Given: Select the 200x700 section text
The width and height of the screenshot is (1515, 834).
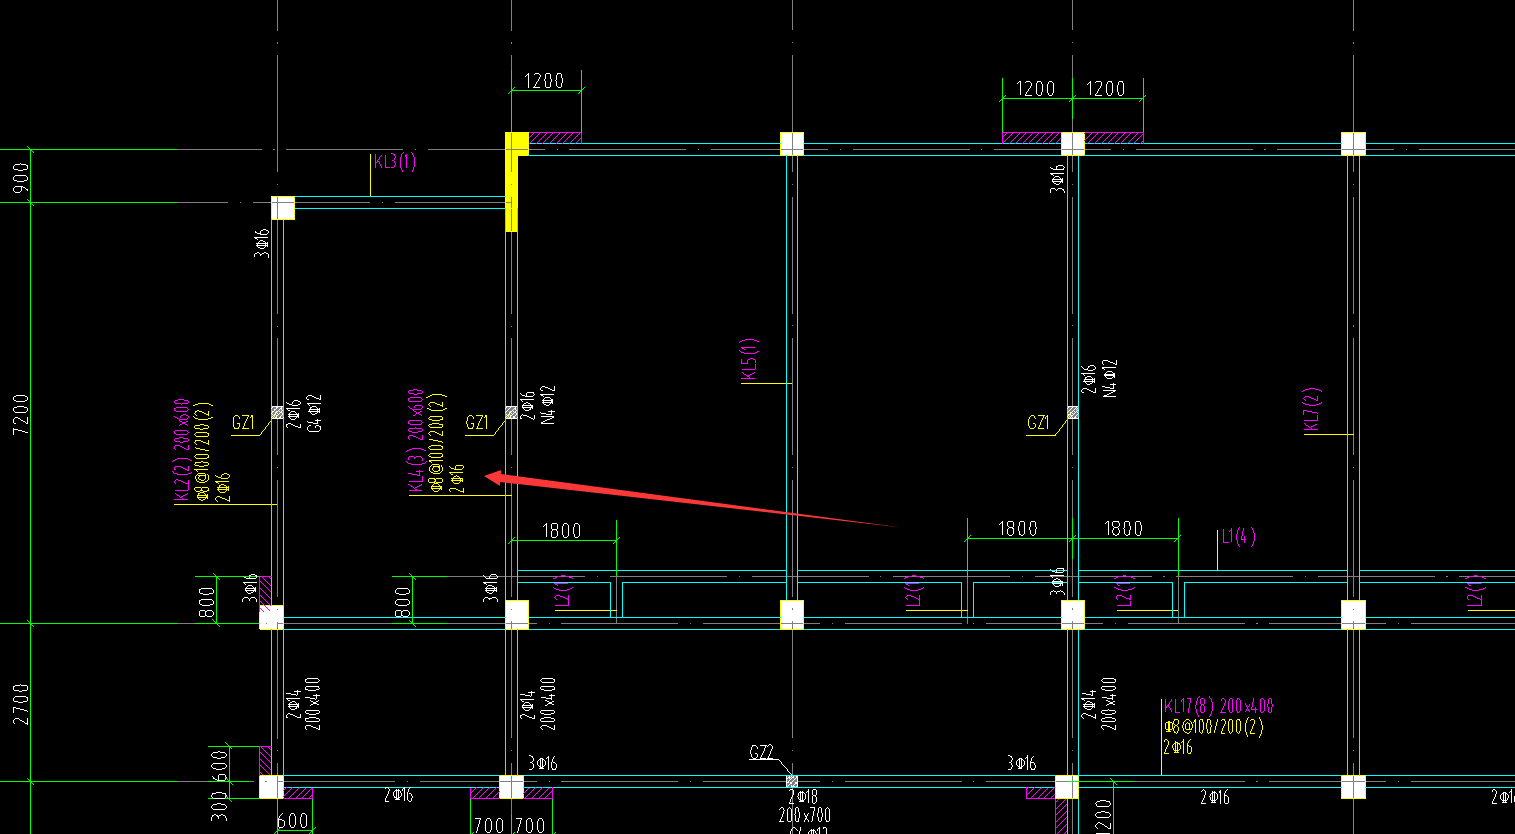Looking at the screenshot, I should (805, 815).
